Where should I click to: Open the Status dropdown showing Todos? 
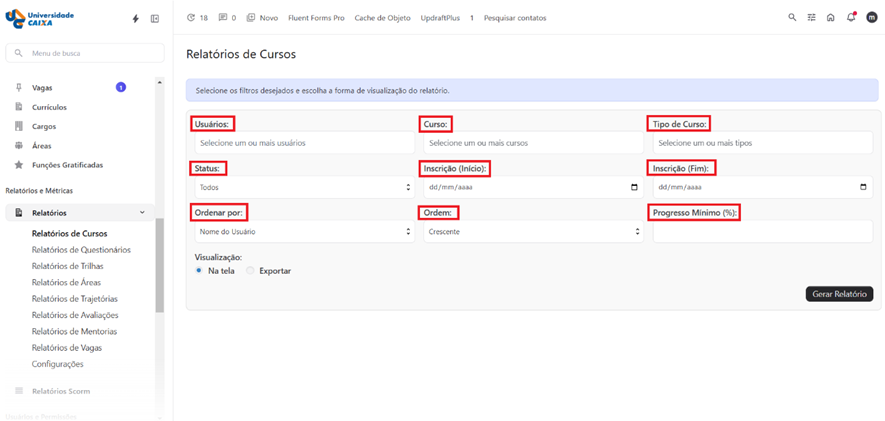303,187
